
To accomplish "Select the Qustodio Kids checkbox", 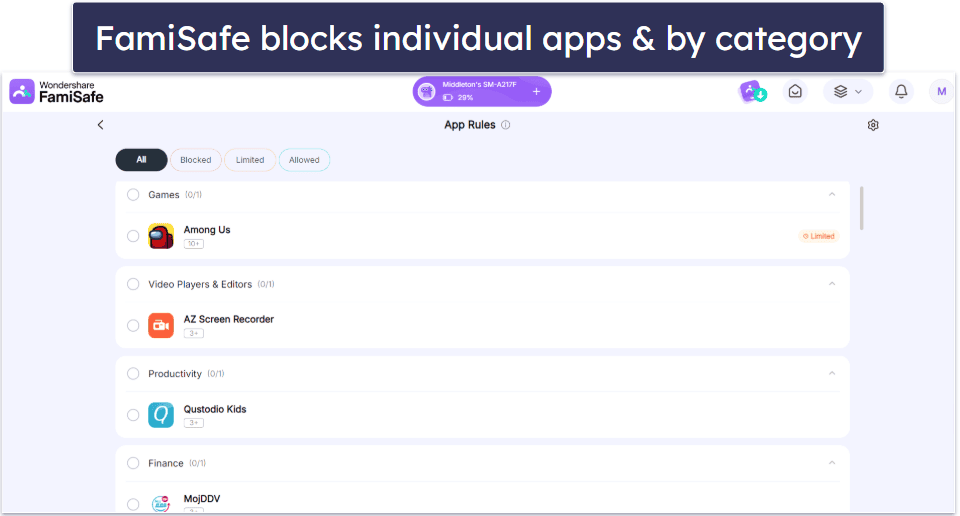I will [133, 415].
